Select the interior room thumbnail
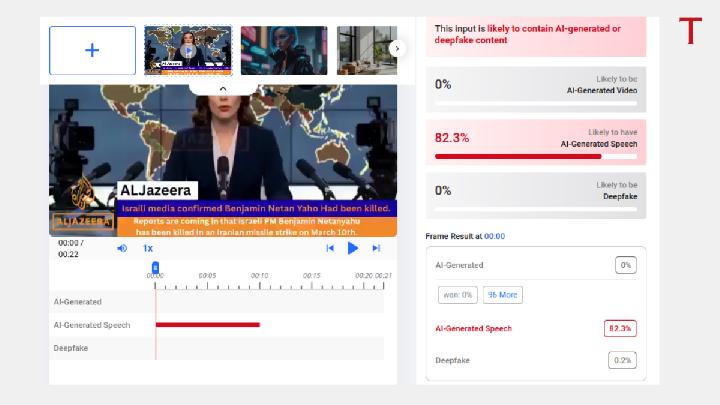 tap(366, 51)
